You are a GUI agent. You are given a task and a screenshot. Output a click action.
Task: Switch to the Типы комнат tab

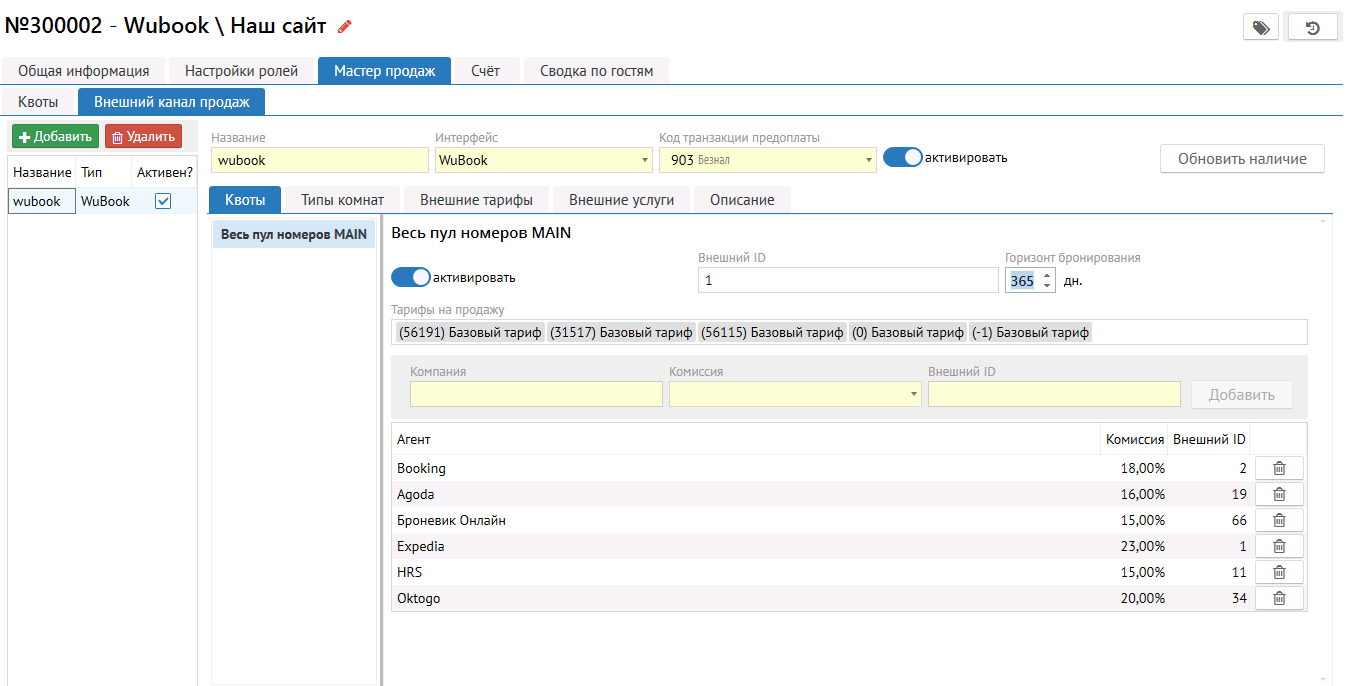click(x=342, y=200)
